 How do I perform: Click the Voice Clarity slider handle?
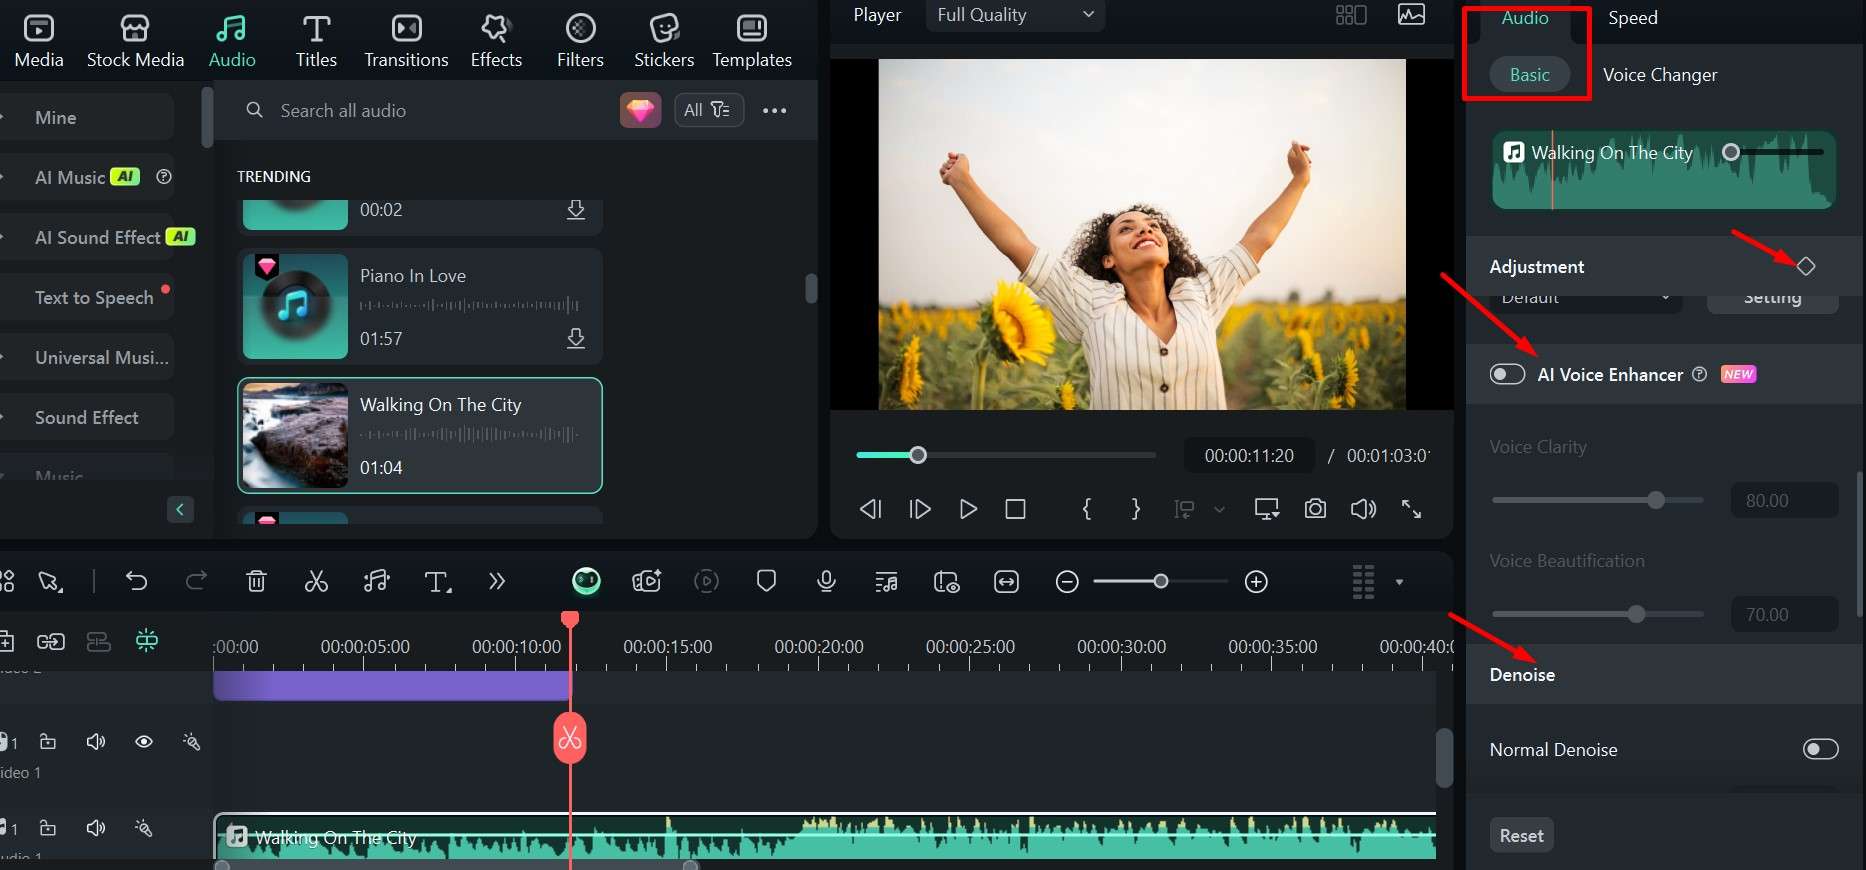(x=1656, y=500)
